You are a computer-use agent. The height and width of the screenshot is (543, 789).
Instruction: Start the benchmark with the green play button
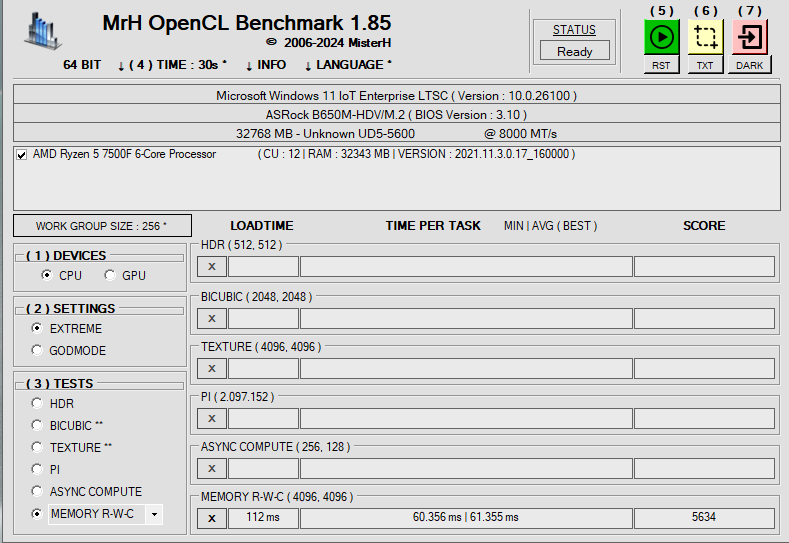pyautogui.click(x=661, y=37)
